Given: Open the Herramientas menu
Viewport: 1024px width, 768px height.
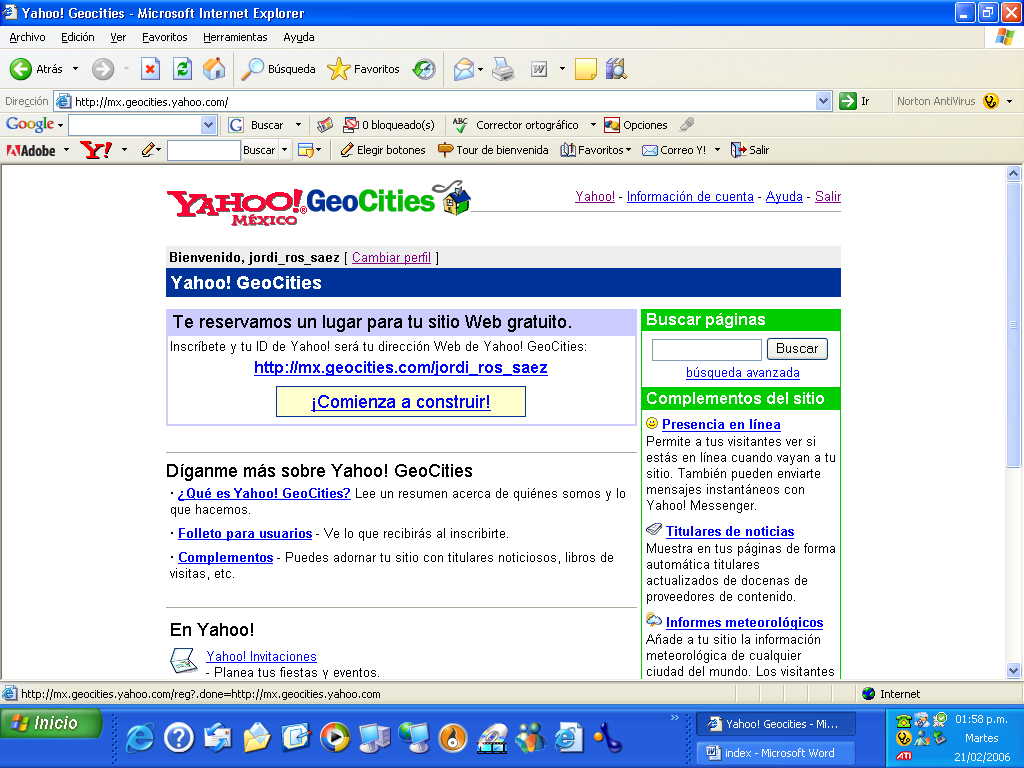Looking at the screenshot, I should pyautogui.click(x=235, y=37).
